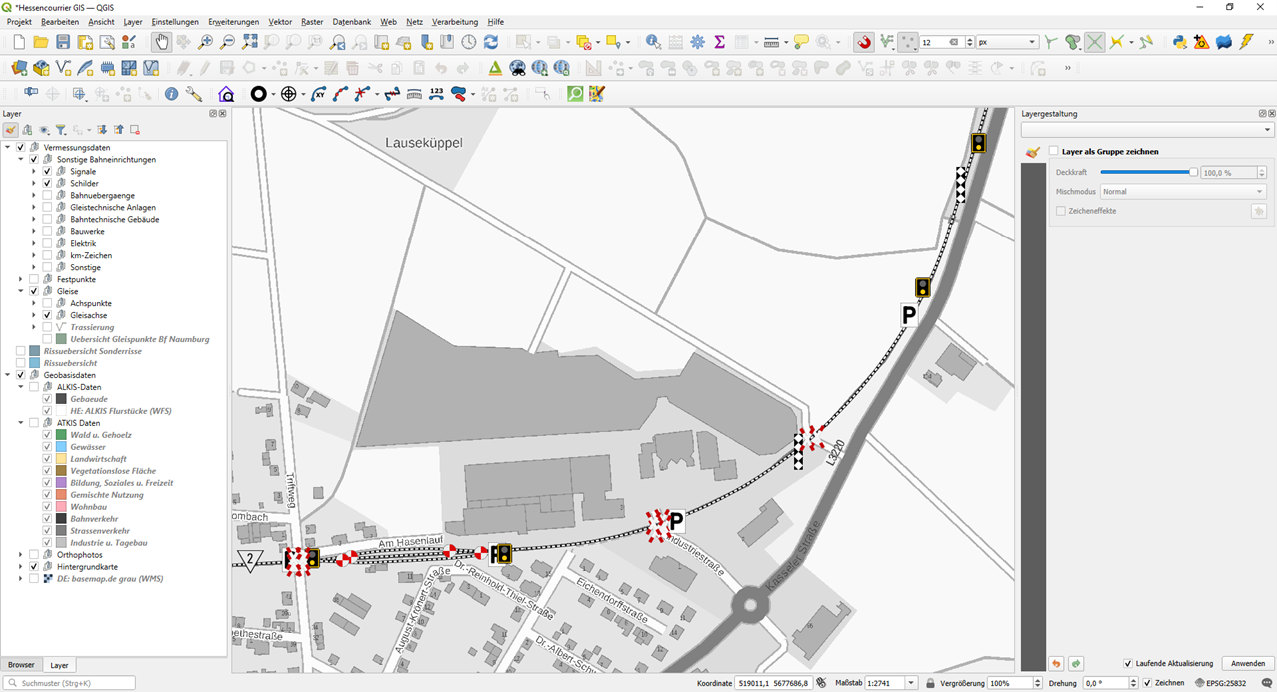Open the Vektor menu
Viewport: 1277px width, 692px height.
pos(280,22)
